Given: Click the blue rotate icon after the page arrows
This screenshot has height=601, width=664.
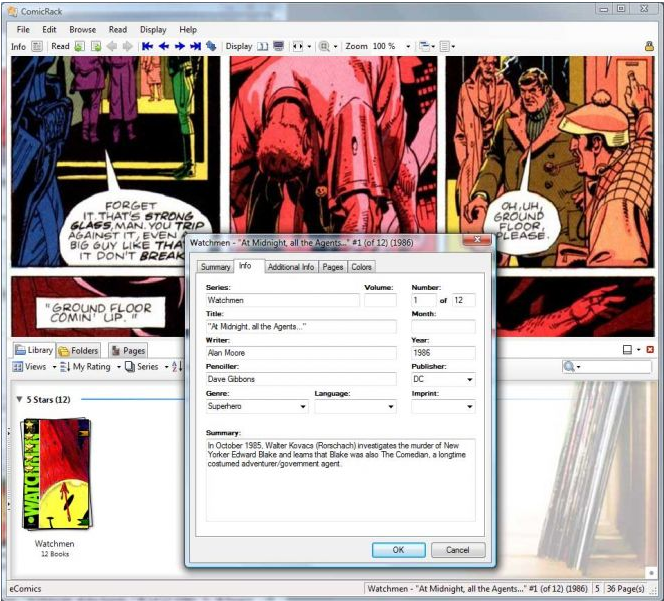Looking at the screenshot, I should click(211, 46).
